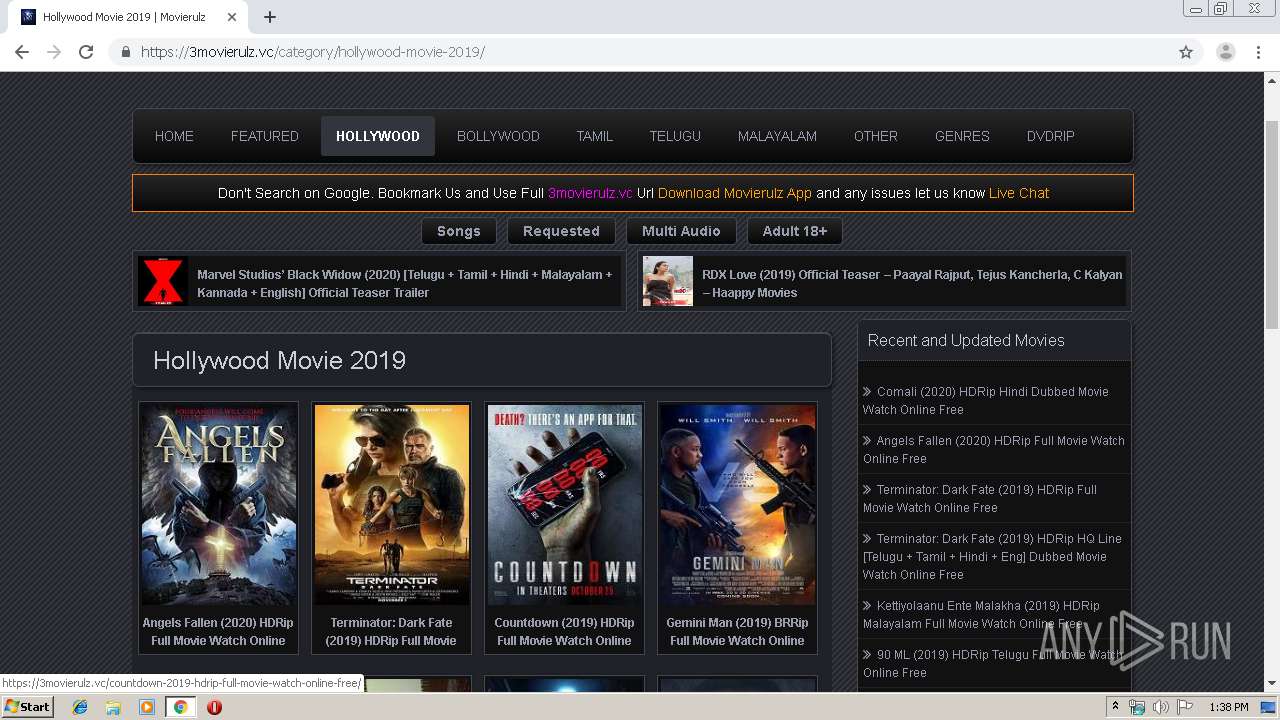Image resolution: width=1280 pixels, height=720 pixels.
Task: Open Terminator: Dark Fate HDRip Full Movie sidebar link
Action: click(x=980, y=498)
